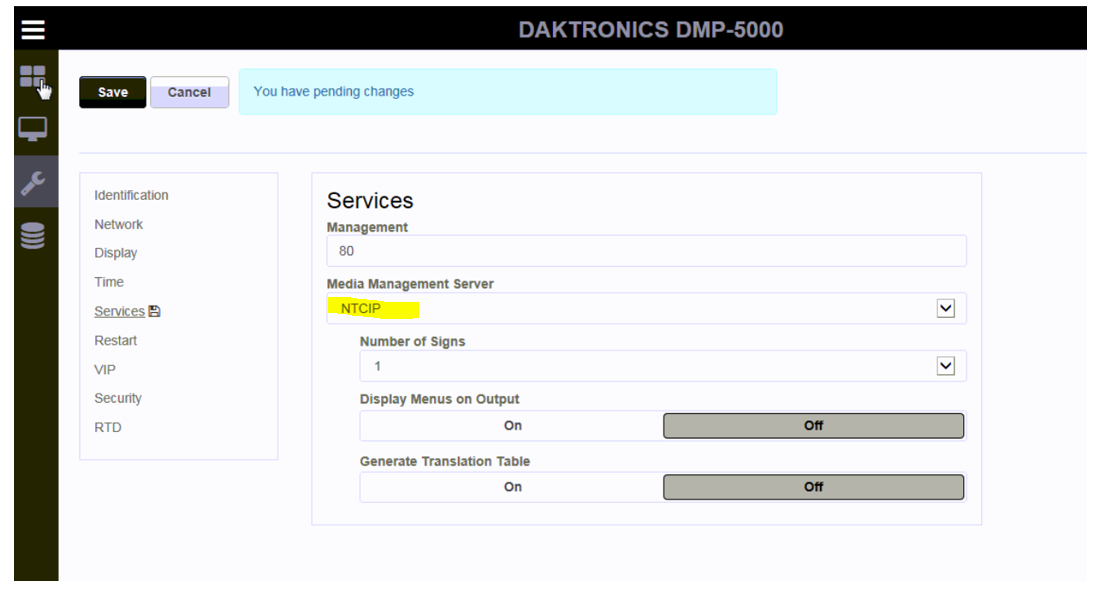Image resolution: width=1120 pixels, height=592 pixels.
Task: Click the Management port input field
Action: click(x=646, y=251)
